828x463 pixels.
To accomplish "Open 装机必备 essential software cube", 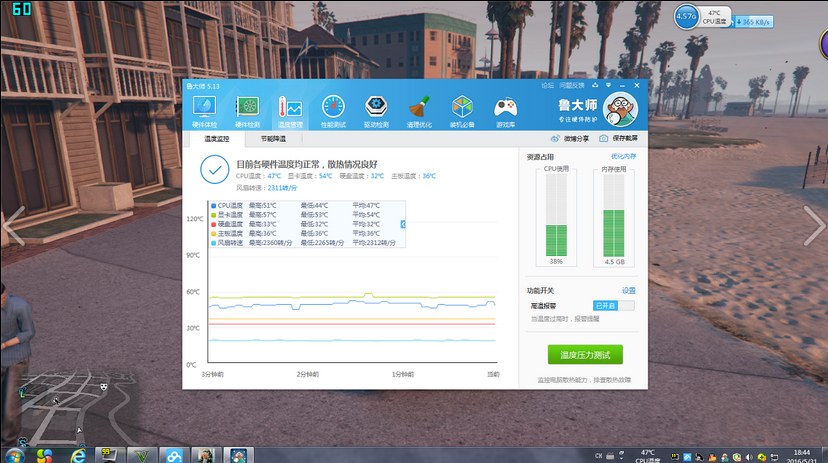I will 462,111.
